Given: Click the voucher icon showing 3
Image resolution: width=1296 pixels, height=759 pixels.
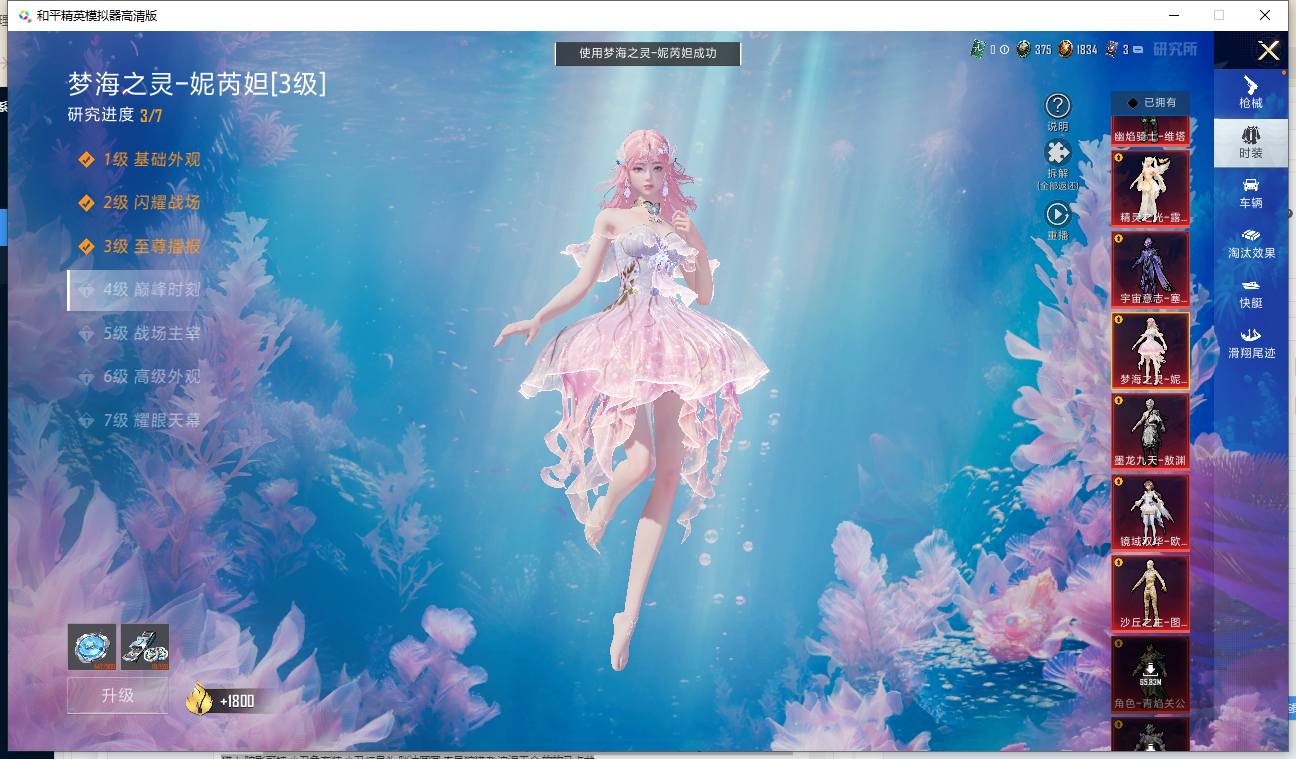Looking at the screenshot, I should click(x=1111, y=49).
